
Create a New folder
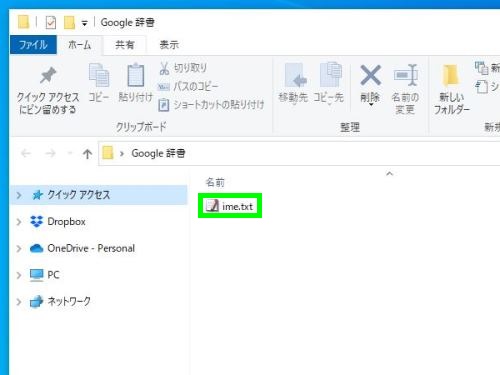click(452, 89)
